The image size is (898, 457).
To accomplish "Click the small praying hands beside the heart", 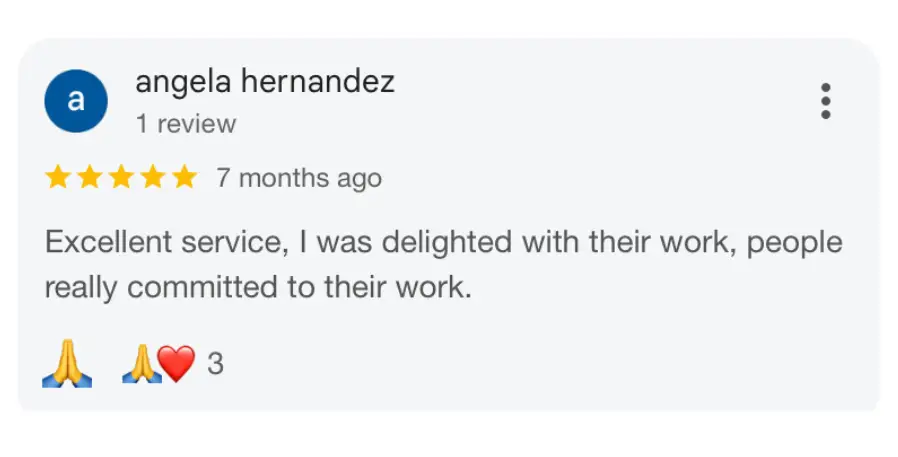I will click(141, 364).
